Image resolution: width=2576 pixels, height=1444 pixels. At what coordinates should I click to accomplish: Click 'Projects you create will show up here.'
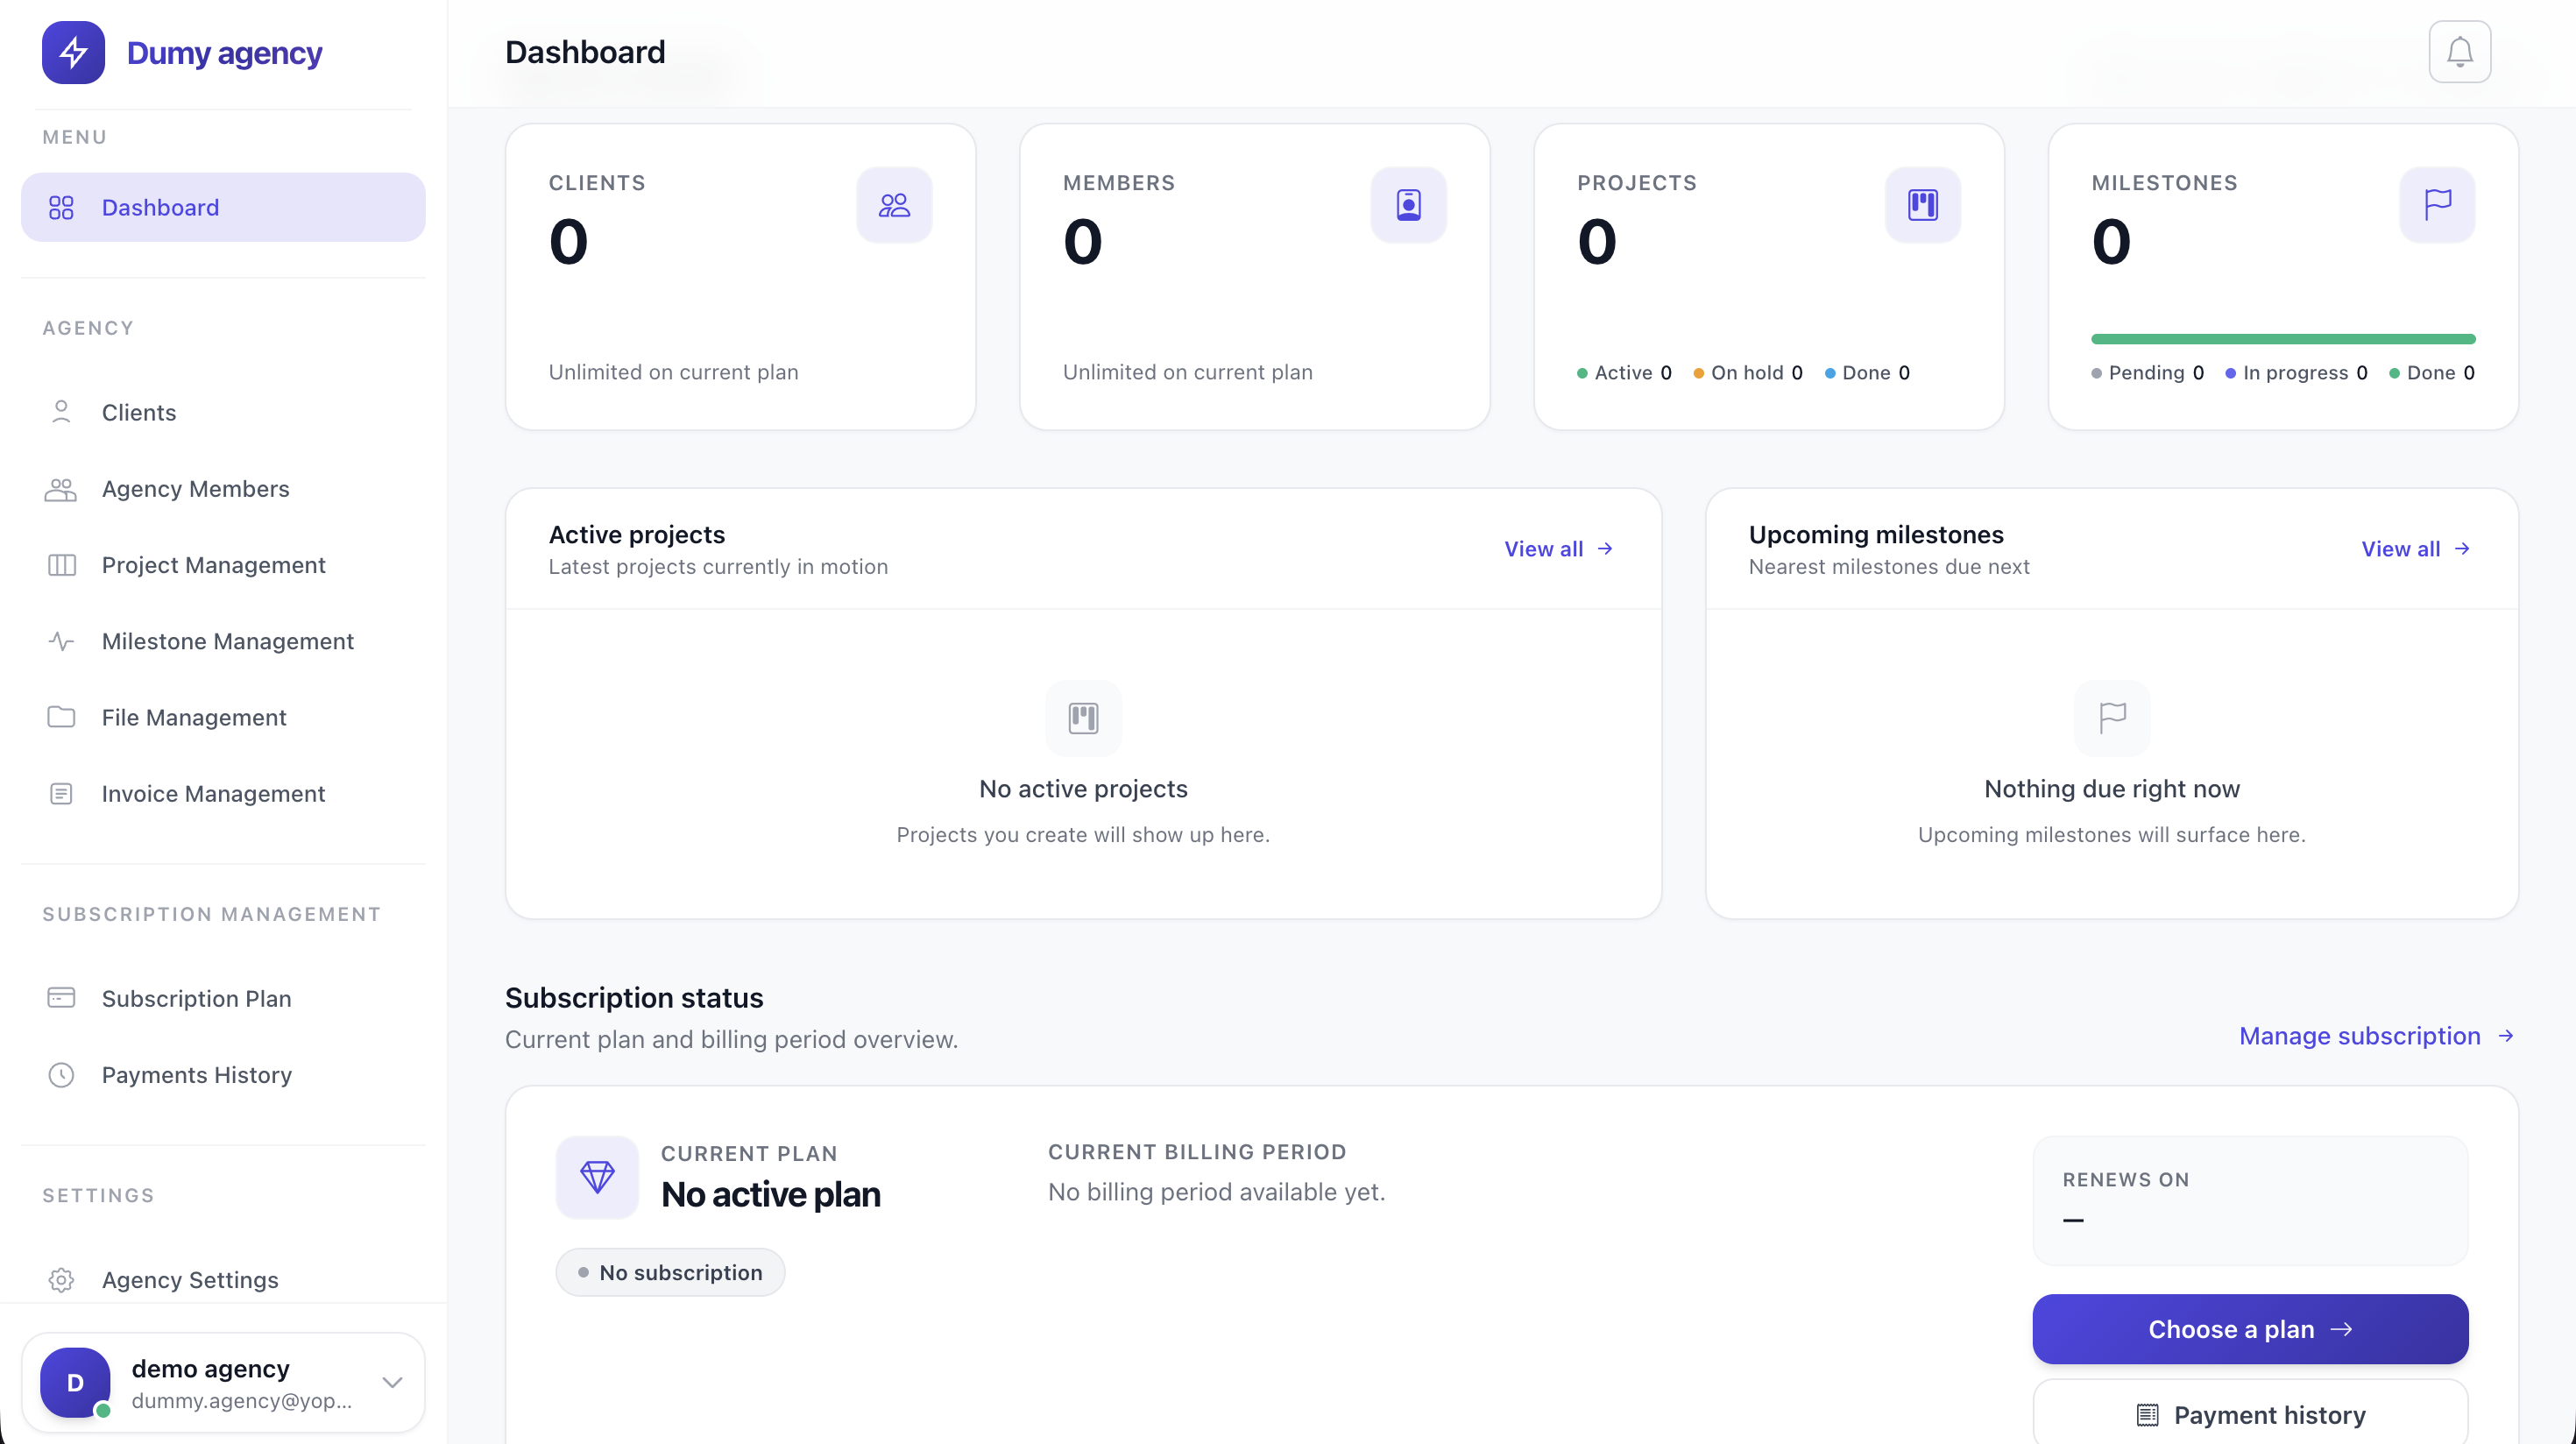1083,835
